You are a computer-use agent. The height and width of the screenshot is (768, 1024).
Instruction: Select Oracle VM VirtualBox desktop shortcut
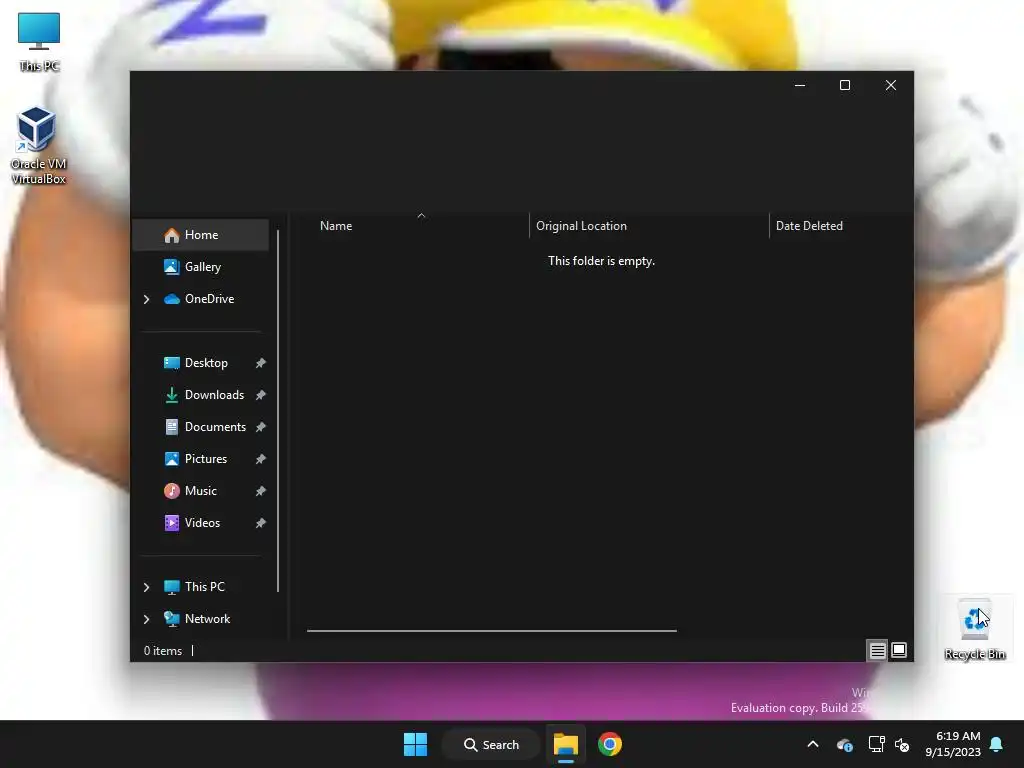click(38, 146)
